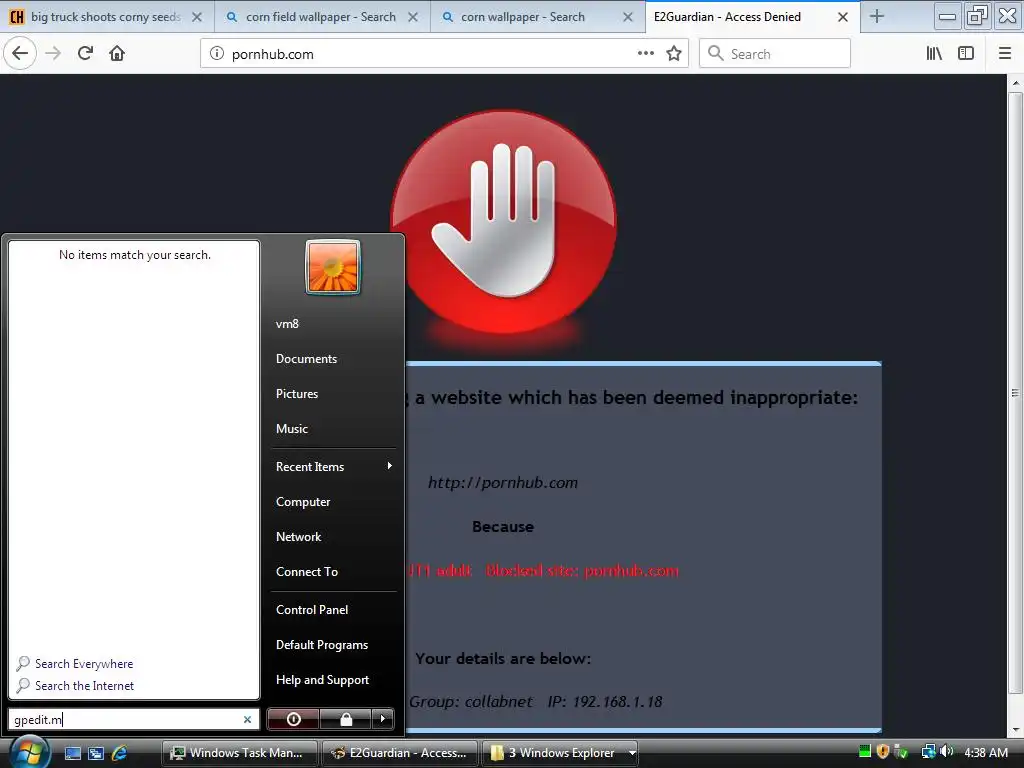This screenshot has height=768, width=1024.
Task: Open Default Programs from Start menu
Action: point(322,645)
